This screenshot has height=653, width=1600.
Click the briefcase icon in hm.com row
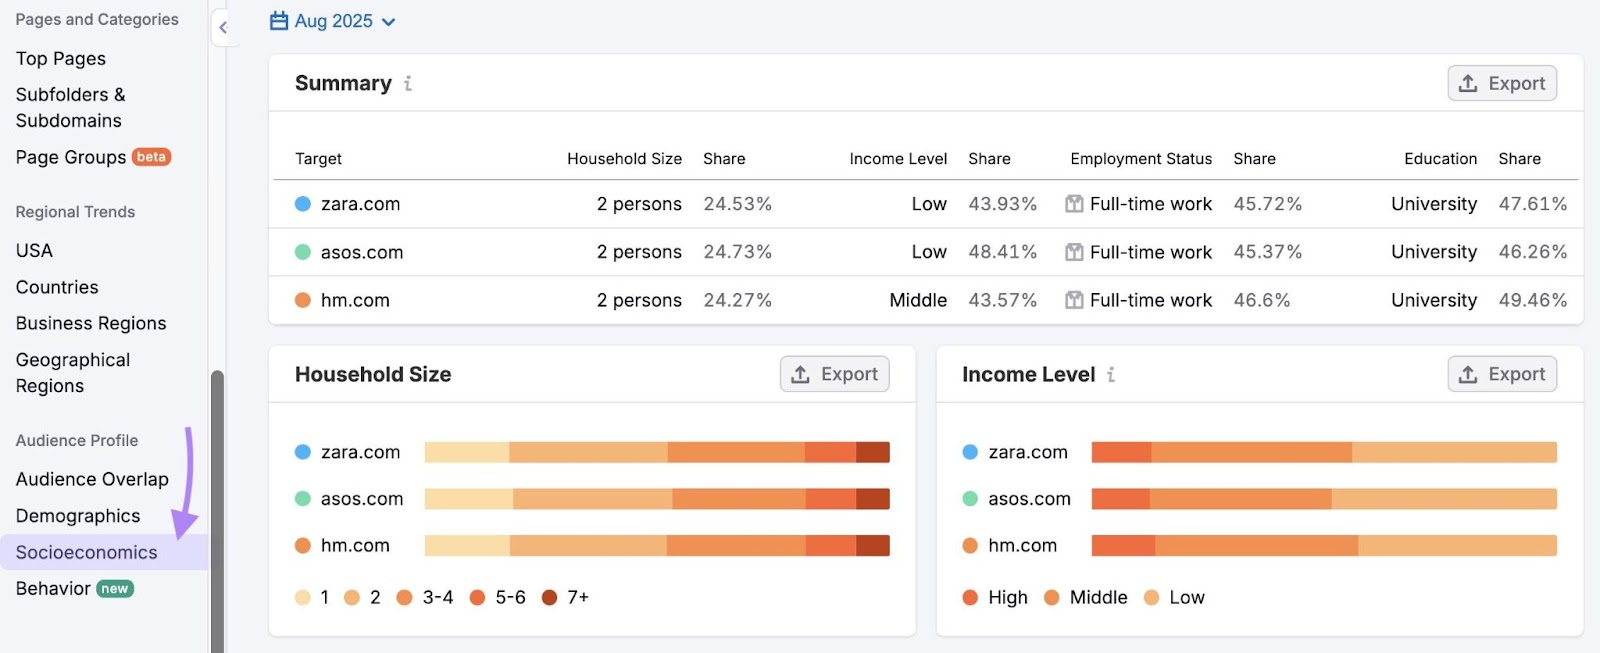pos(1074,300)
